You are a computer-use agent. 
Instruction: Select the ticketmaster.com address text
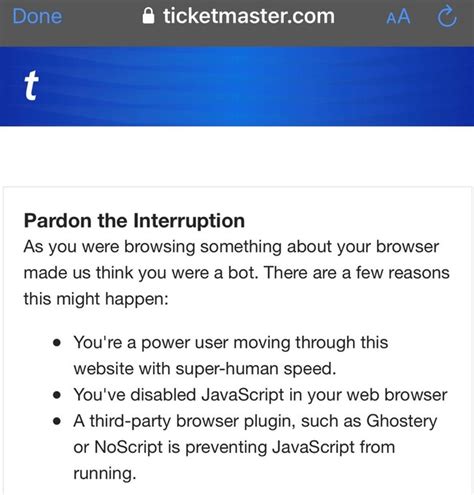tap(249, 16)
